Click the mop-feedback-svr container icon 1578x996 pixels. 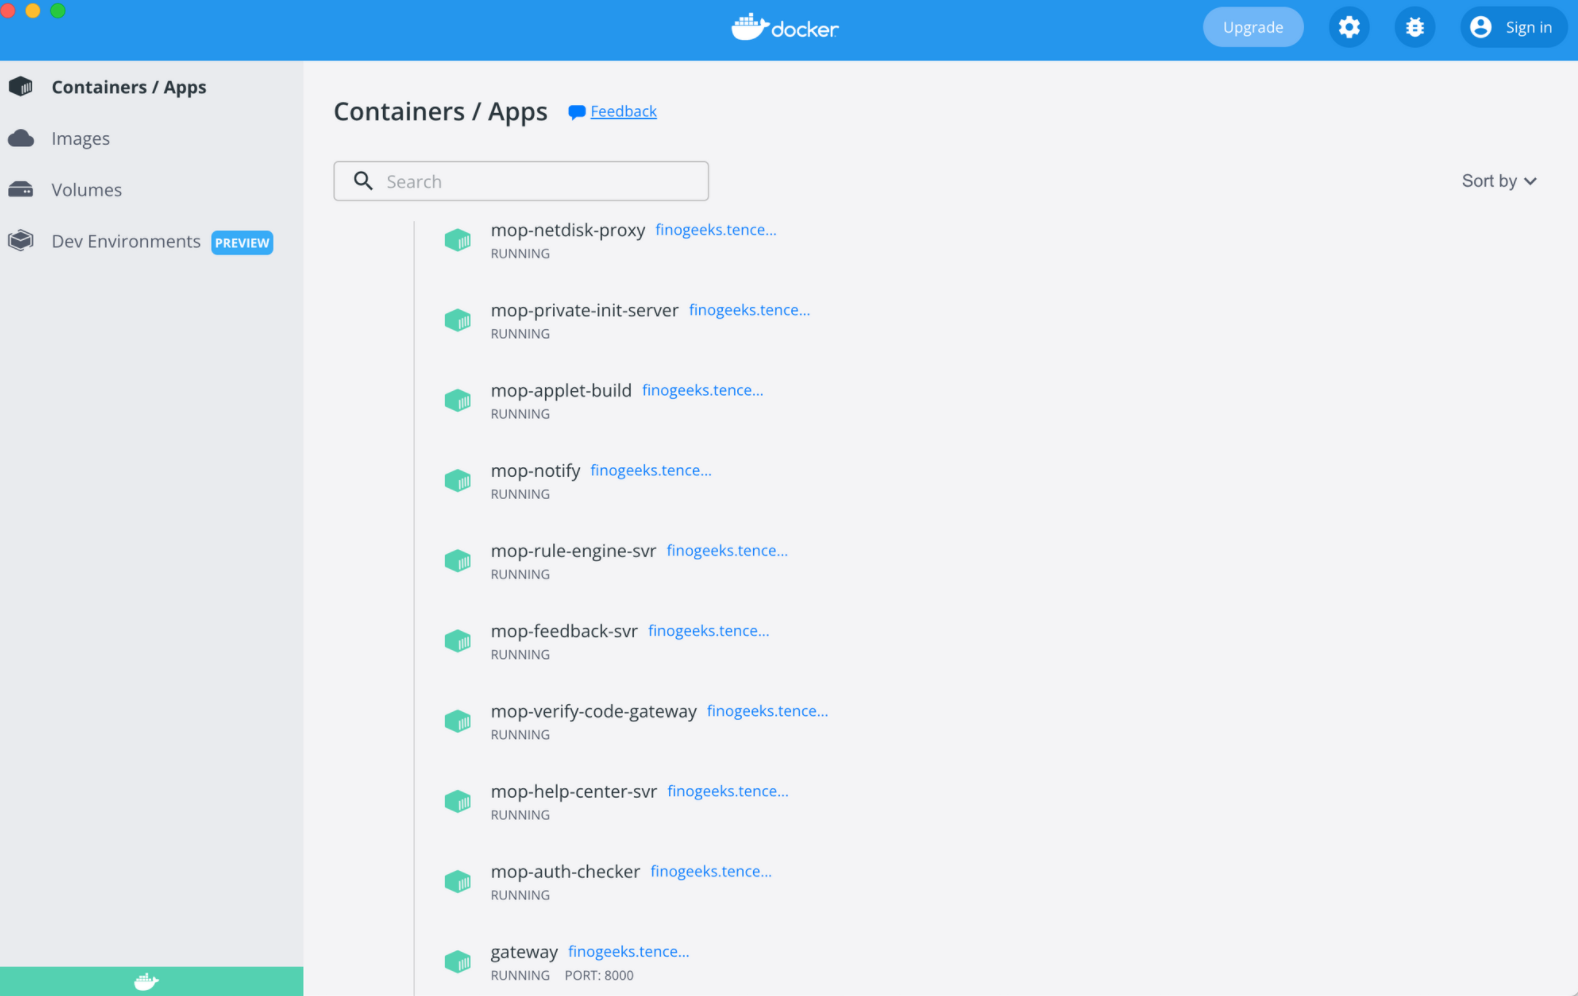pos(458,641)
